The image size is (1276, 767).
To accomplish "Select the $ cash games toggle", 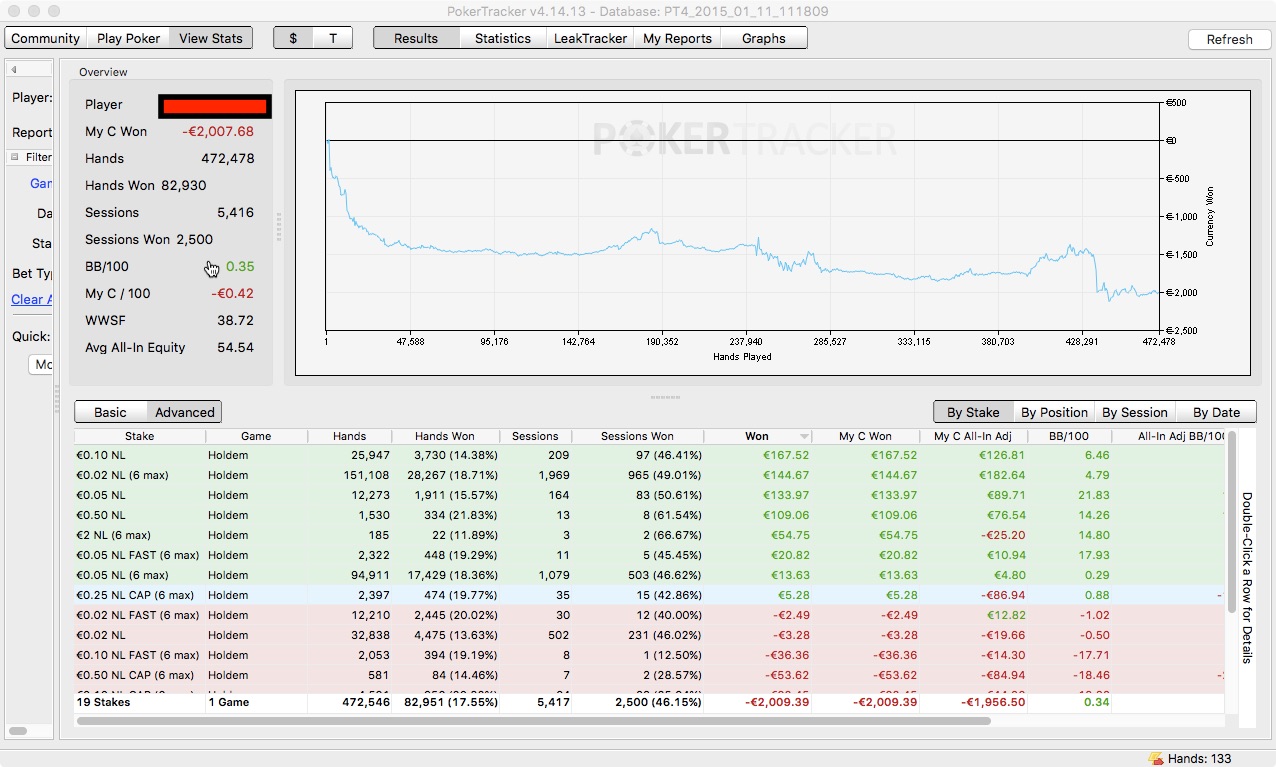I will [x=293, y=38].
